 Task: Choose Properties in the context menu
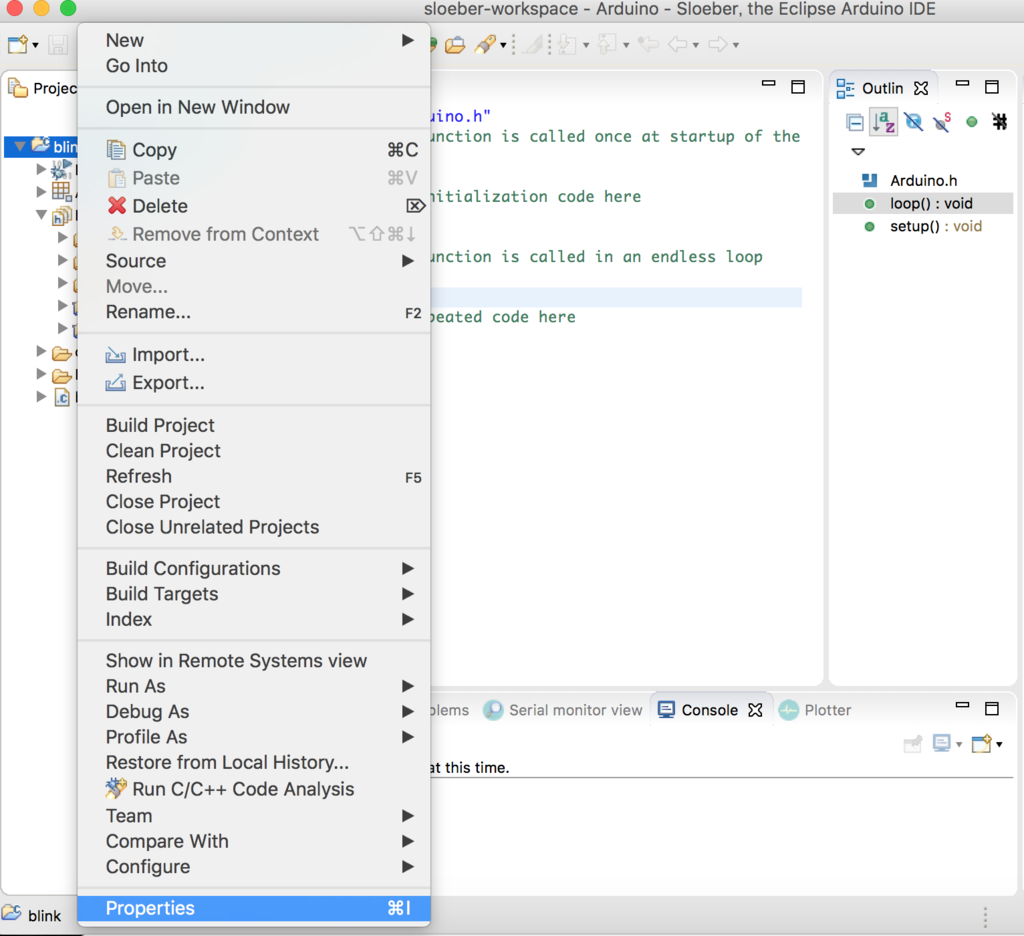pos(254,909)
